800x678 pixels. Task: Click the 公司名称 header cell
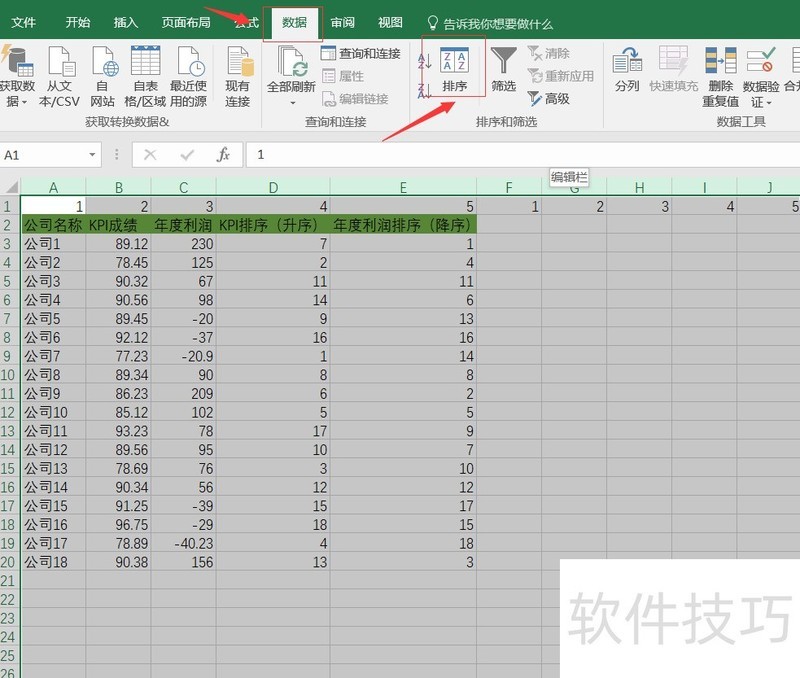point(53,225)
